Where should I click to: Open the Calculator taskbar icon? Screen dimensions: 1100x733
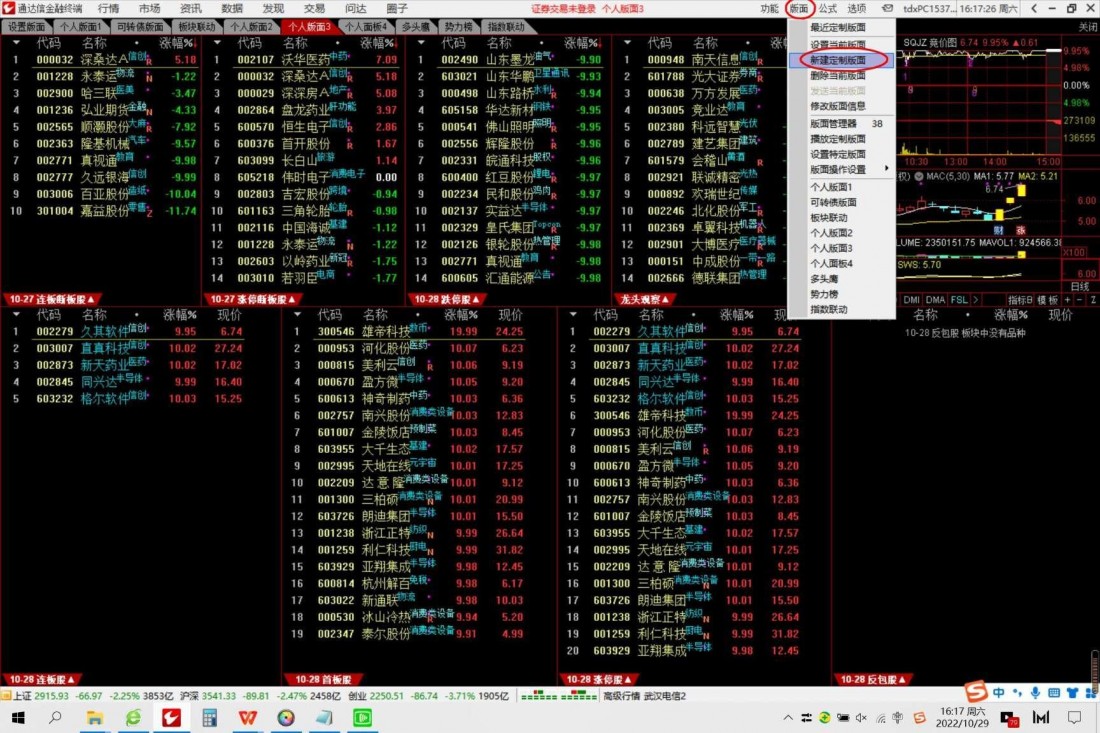coord(209,718)
